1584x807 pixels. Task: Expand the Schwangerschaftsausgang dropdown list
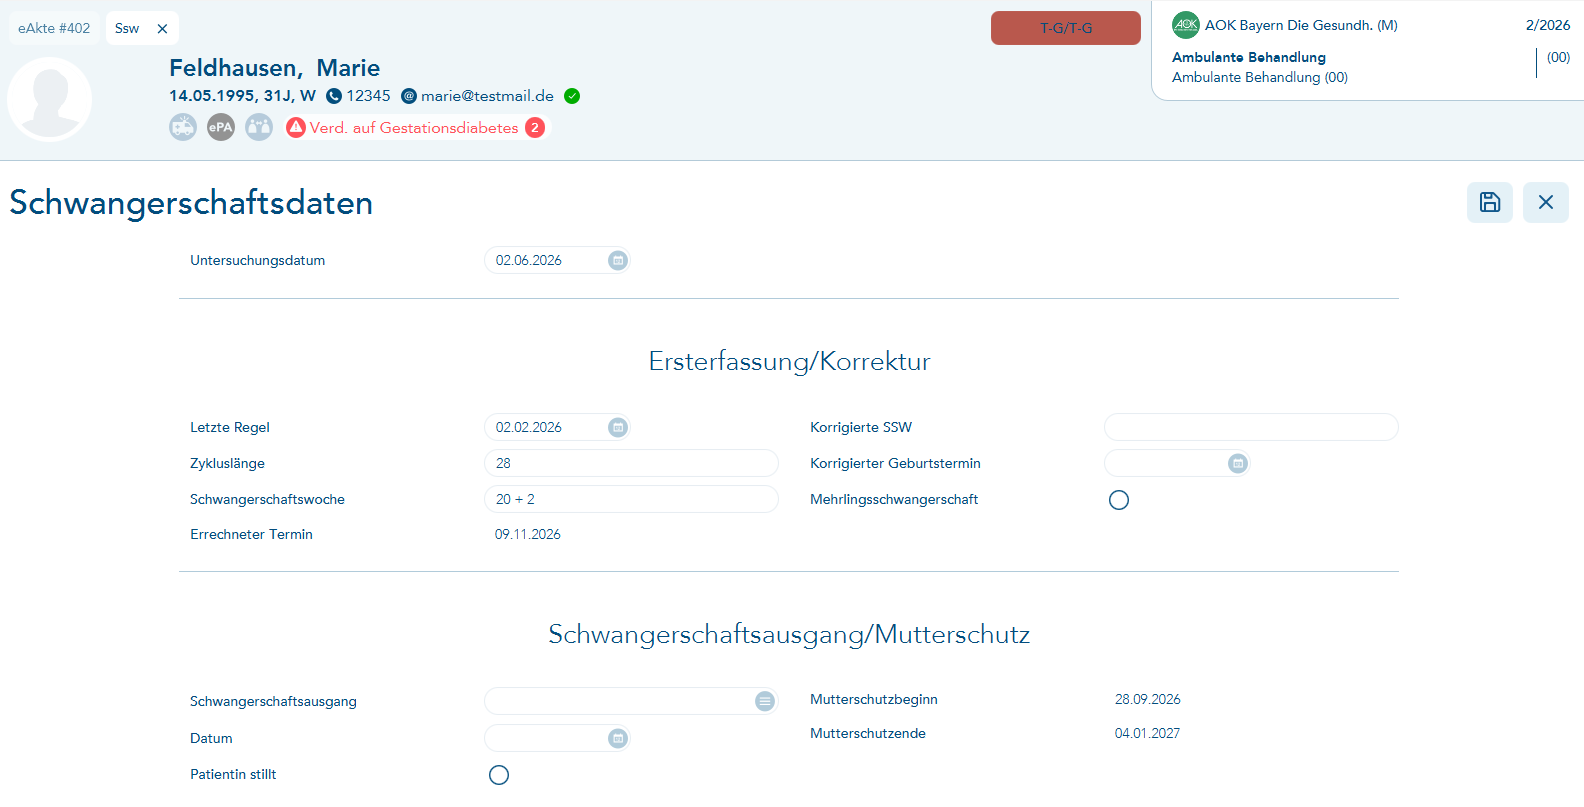tap(765, 701)
